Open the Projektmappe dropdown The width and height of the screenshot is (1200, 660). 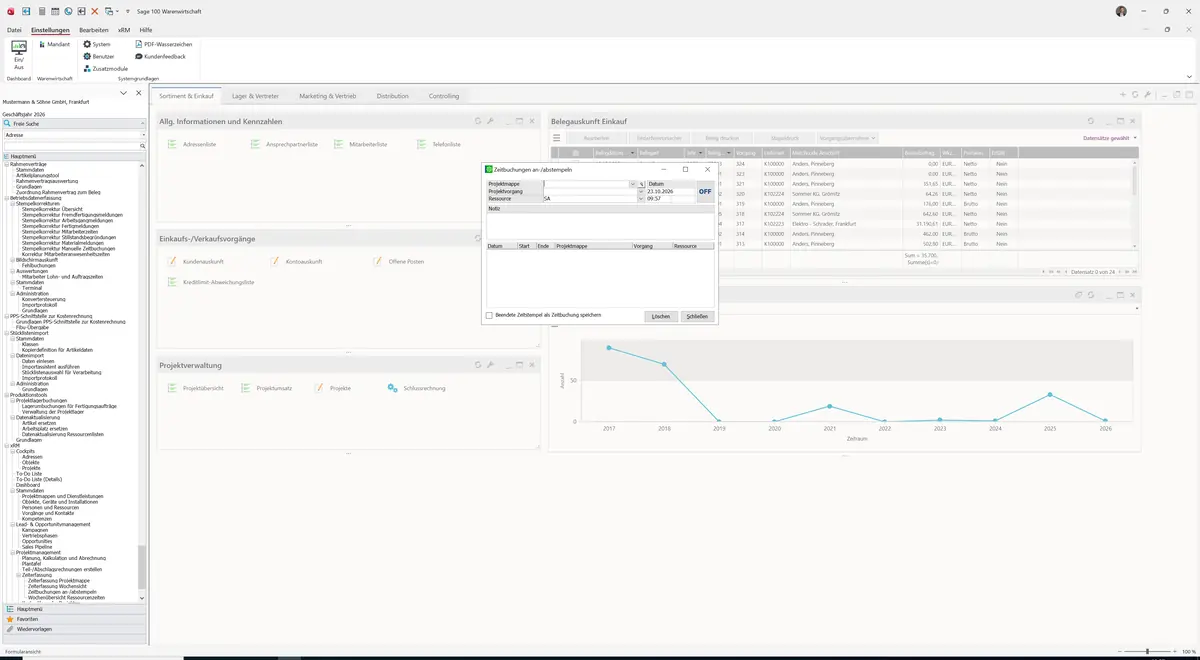pyautogui.click(x=633, y=184)
